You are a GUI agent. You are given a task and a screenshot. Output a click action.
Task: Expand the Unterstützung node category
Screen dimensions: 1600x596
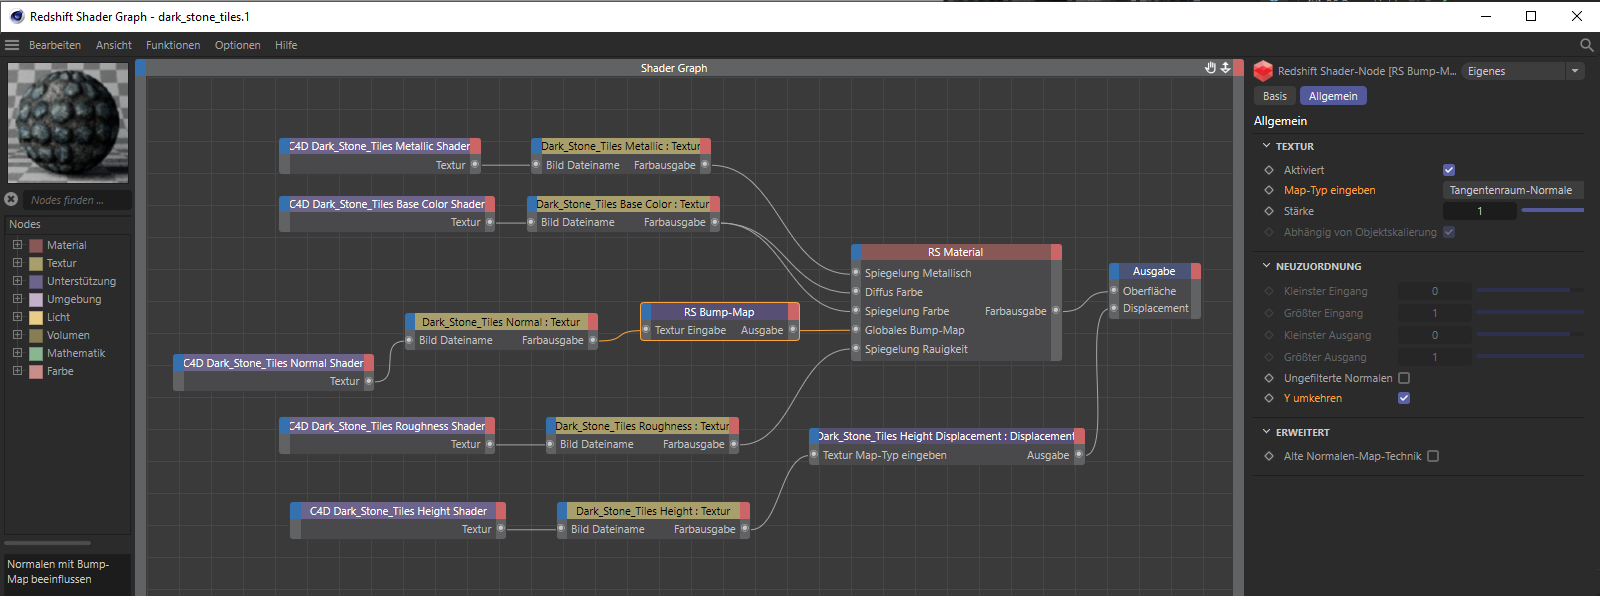coord(17,281)
